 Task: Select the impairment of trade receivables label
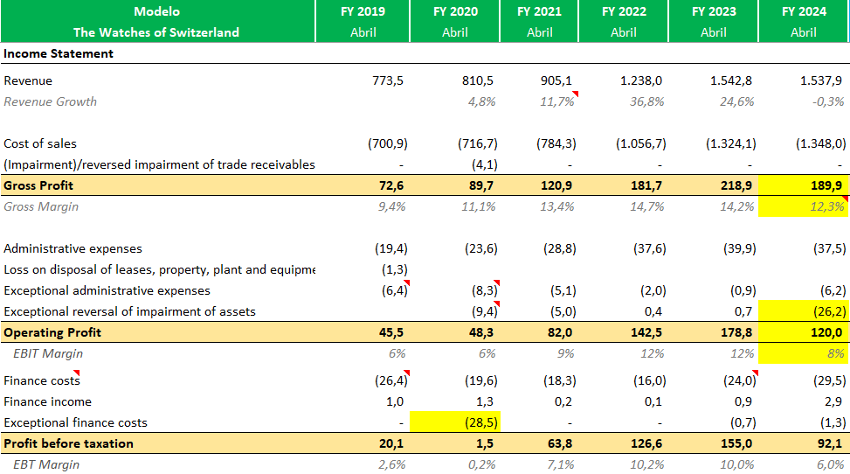[x=159, y=165]
